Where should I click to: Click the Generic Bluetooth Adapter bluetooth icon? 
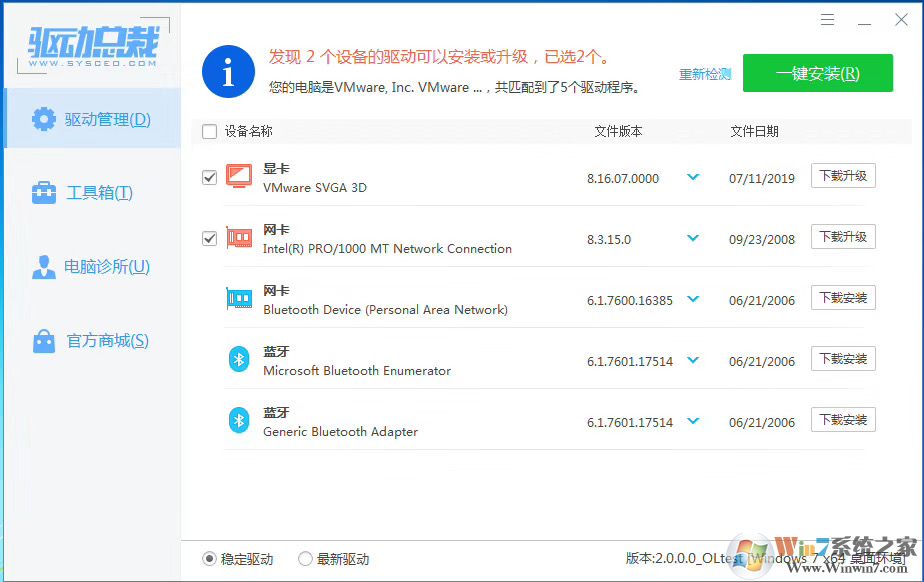coord(239,420)
